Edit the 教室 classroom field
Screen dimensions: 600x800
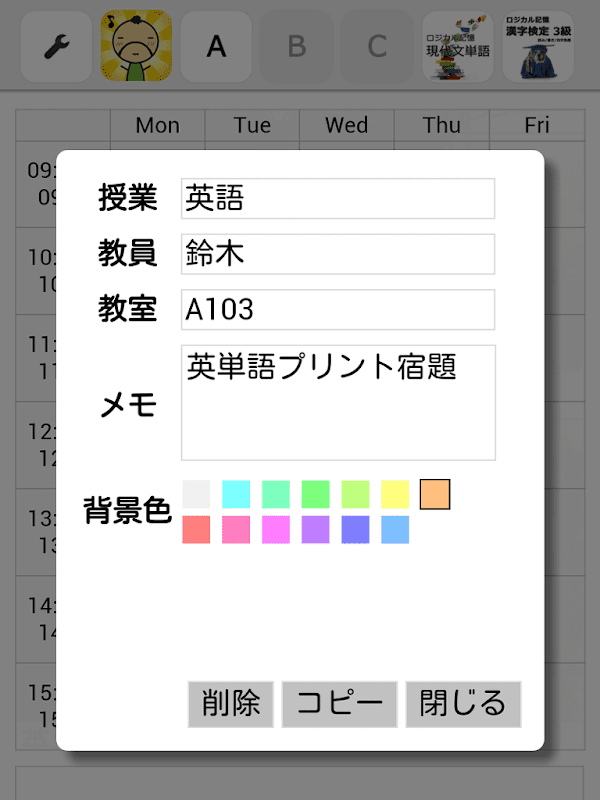coord(338,310)
